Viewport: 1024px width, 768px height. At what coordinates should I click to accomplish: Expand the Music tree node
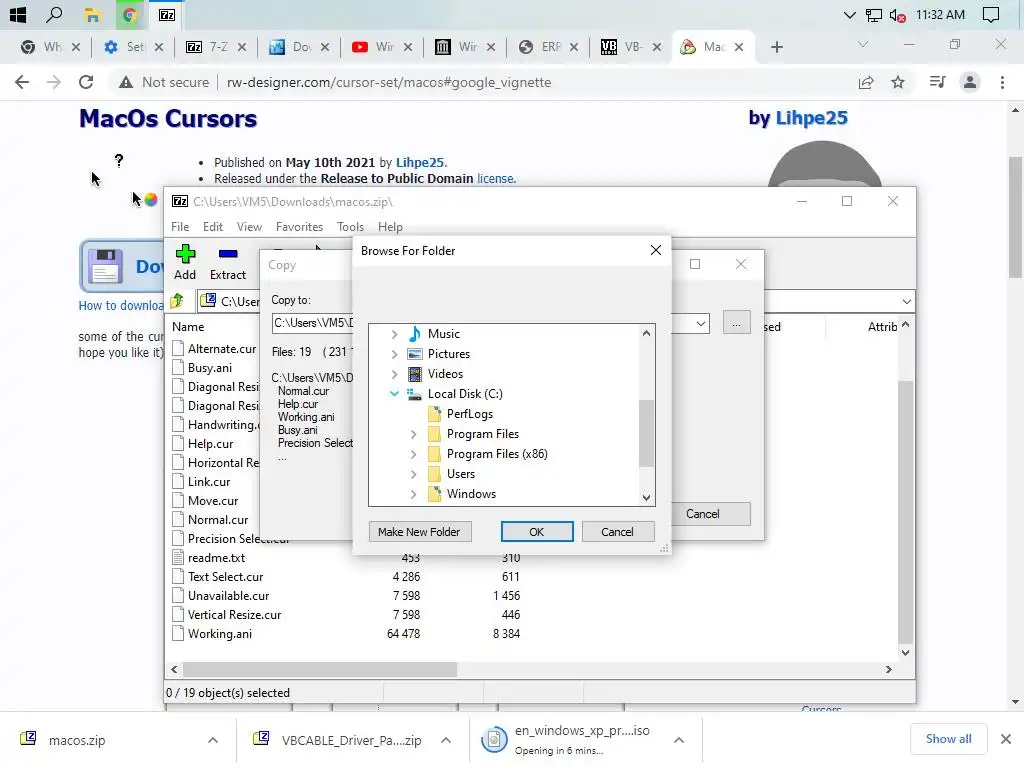[394, 334]
